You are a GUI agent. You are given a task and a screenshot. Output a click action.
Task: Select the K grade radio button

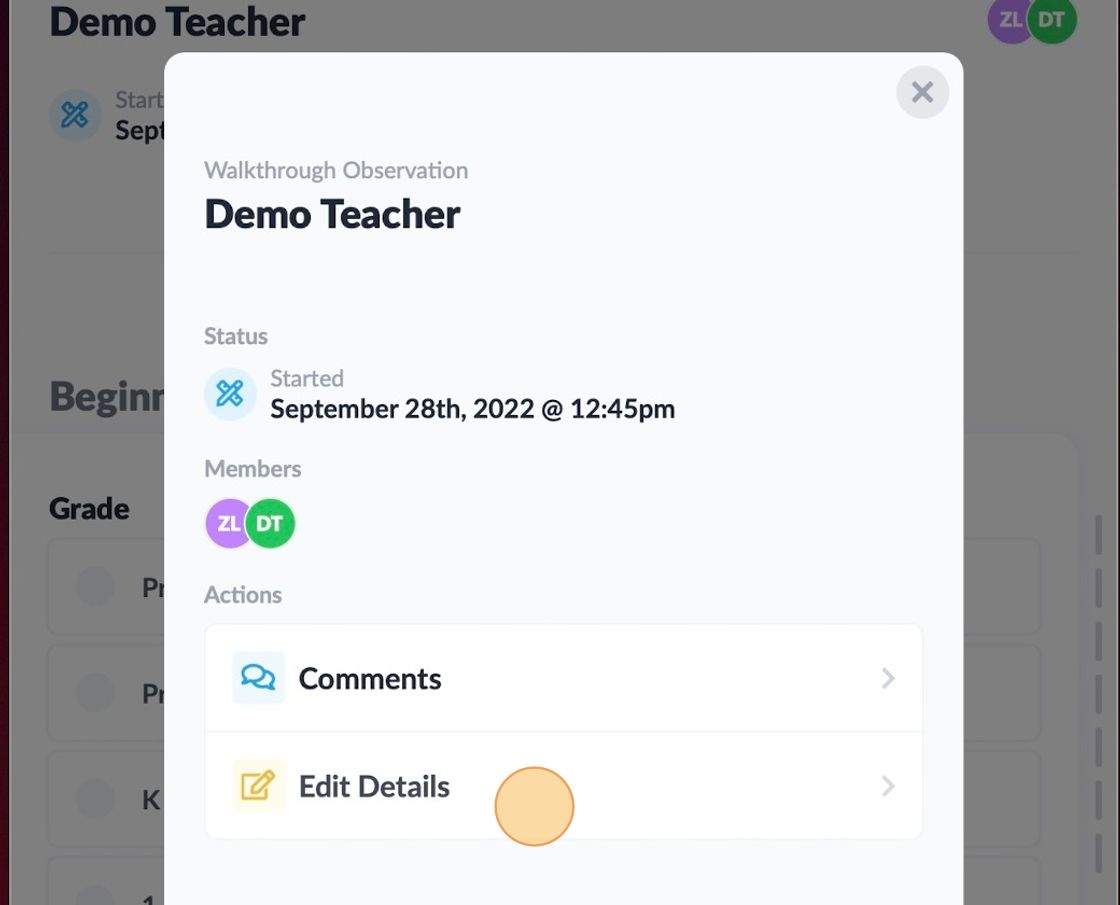[96, 798]
